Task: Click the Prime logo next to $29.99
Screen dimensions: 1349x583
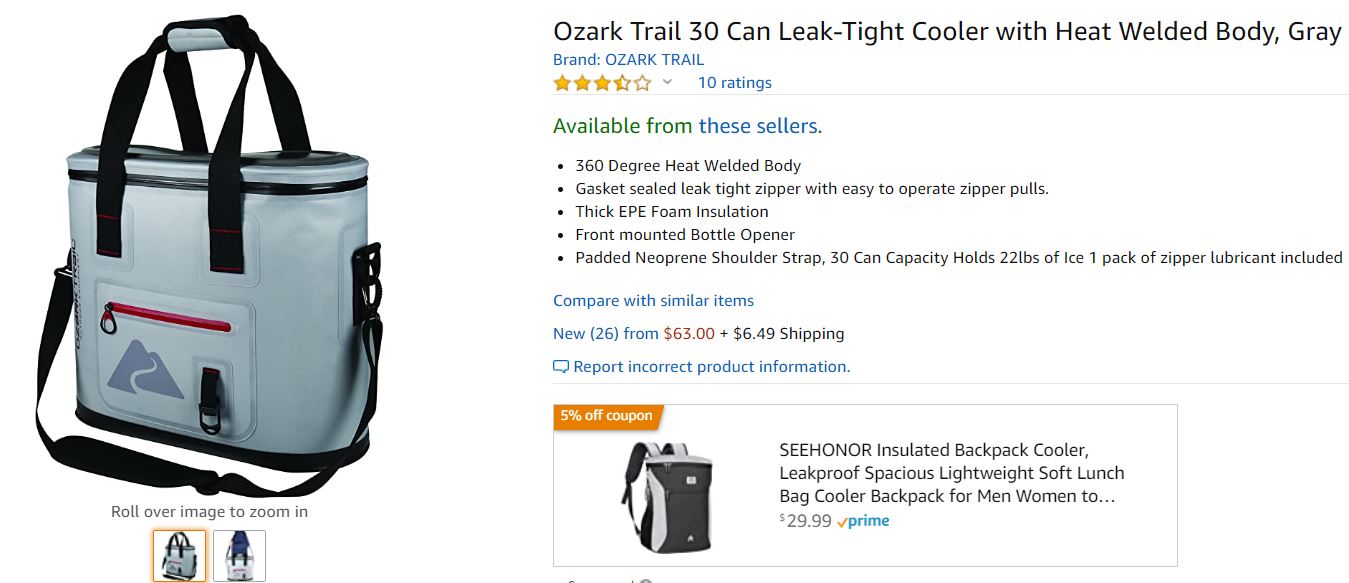Action: coord(866,520)
